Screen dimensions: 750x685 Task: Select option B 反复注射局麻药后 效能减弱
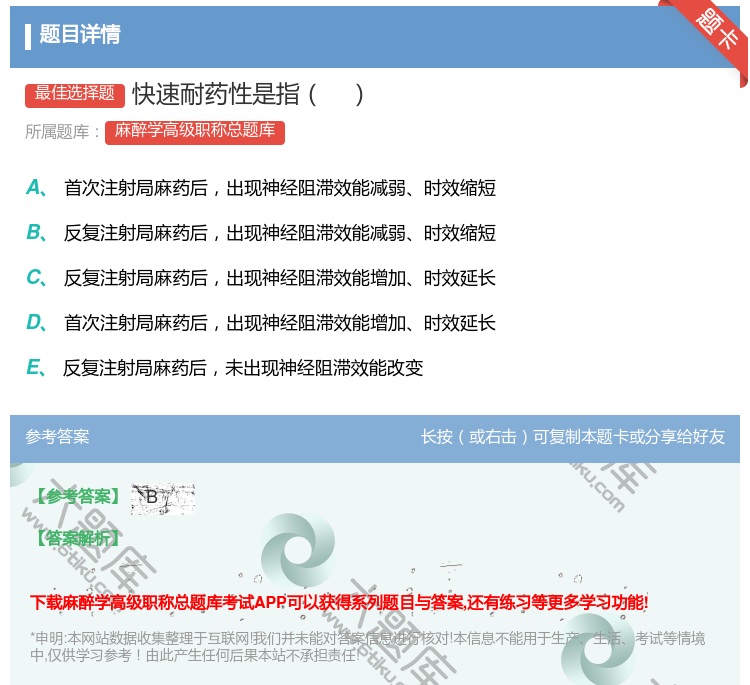(x=261, y=233)
